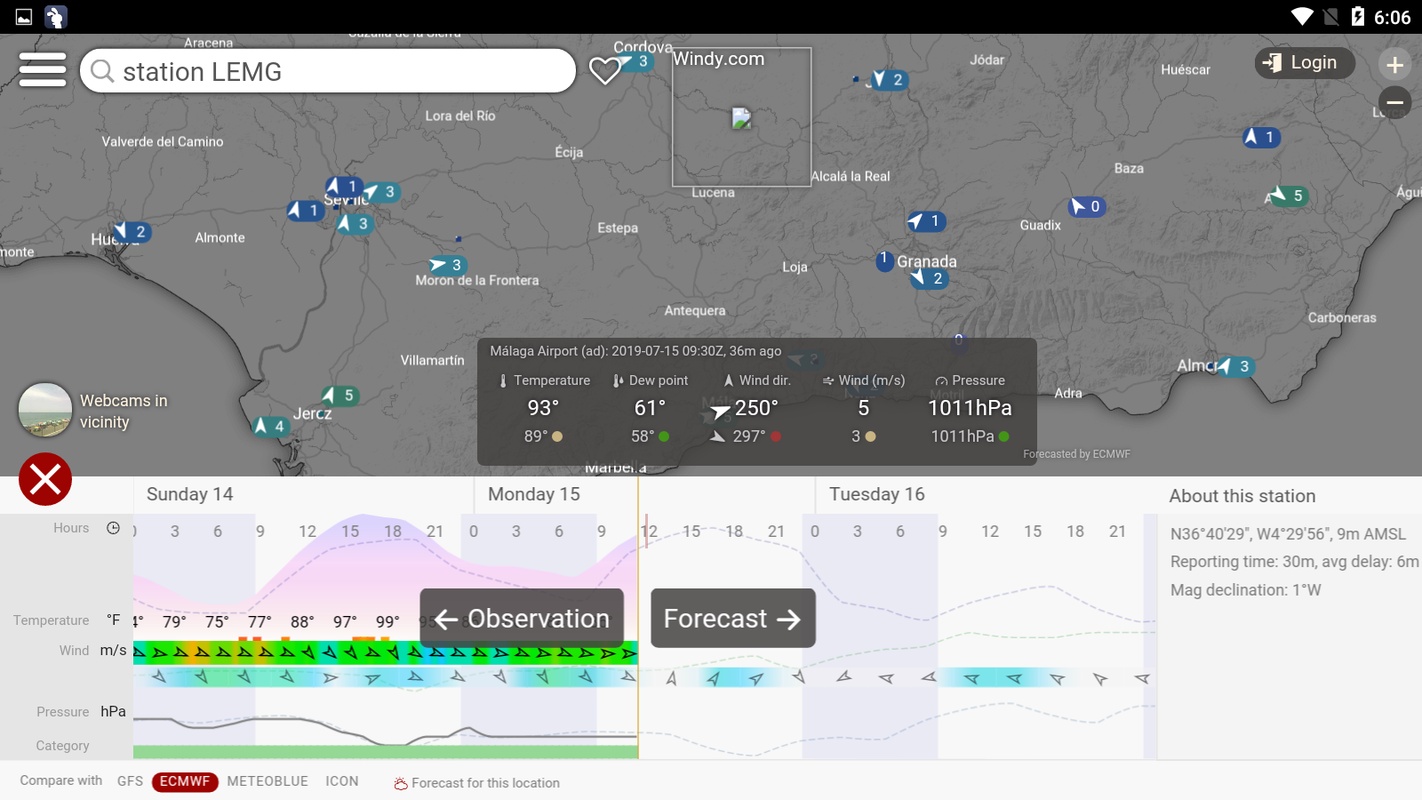Click Sunday 14 day header
The width and height of the screenshot is (1422, 800).
point(190,494)
